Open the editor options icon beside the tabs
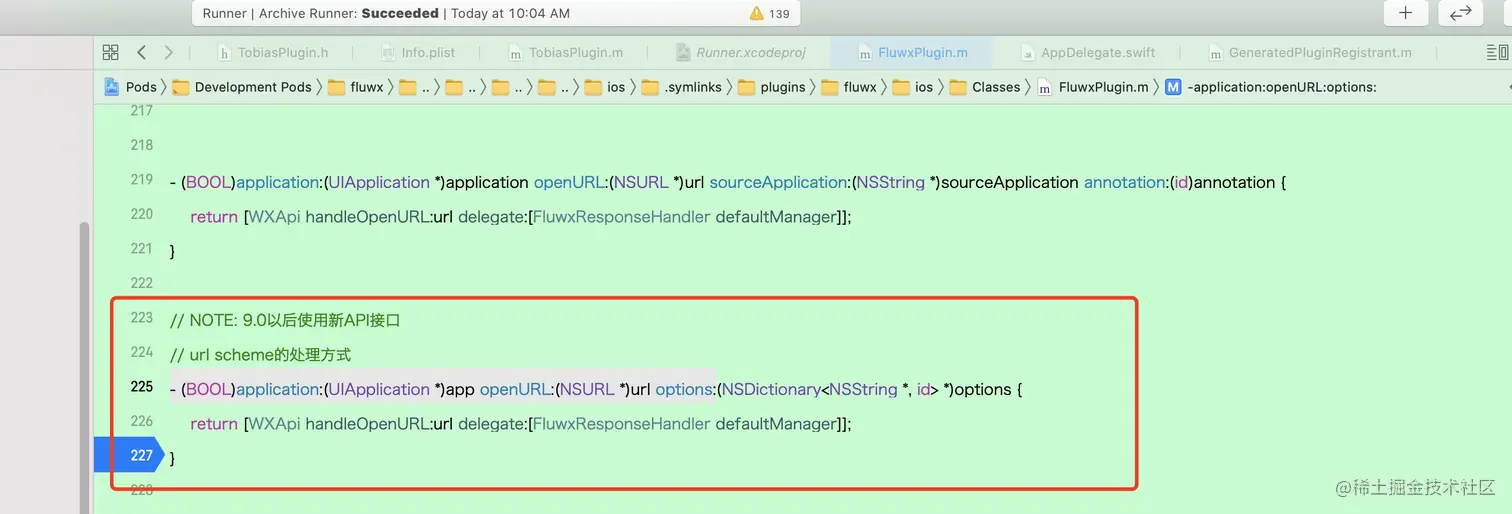 (1496, 52)
